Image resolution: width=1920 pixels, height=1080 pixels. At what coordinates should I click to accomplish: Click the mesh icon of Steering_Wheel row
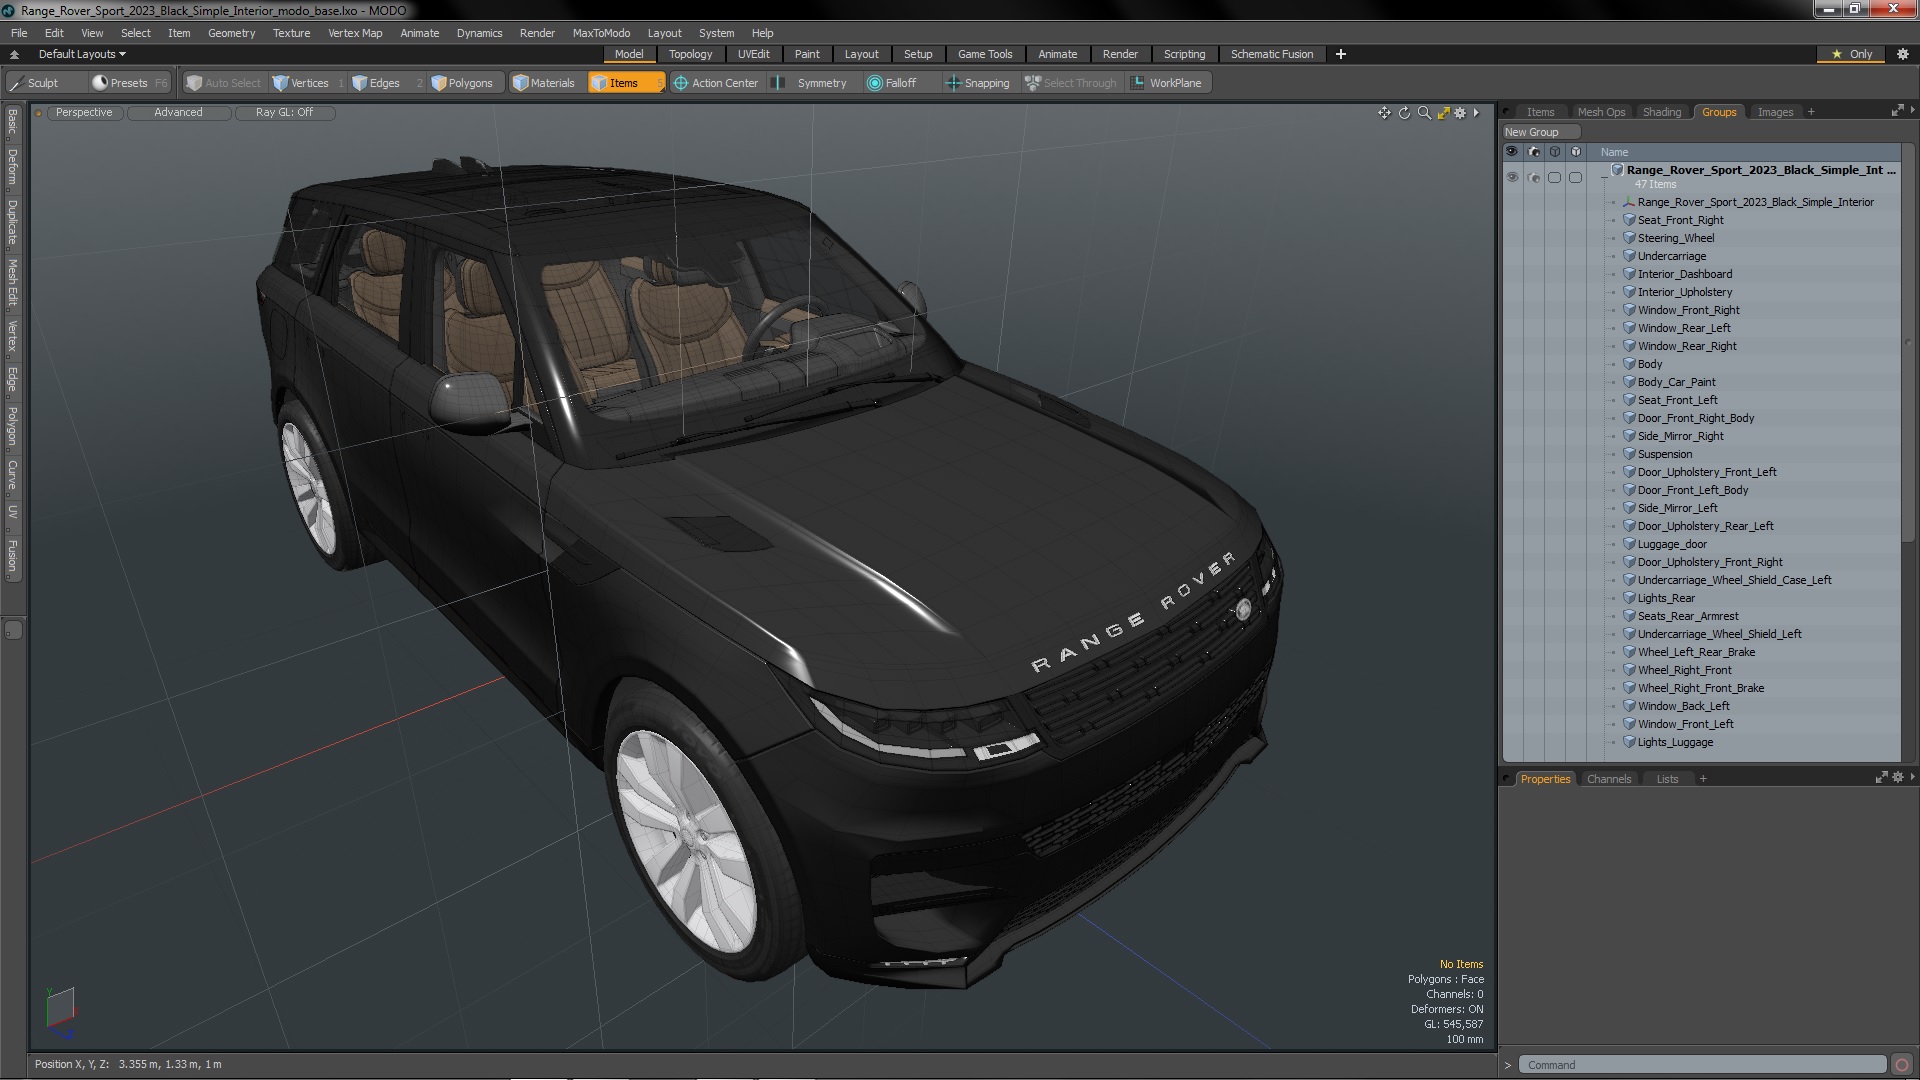(1629, 238)
